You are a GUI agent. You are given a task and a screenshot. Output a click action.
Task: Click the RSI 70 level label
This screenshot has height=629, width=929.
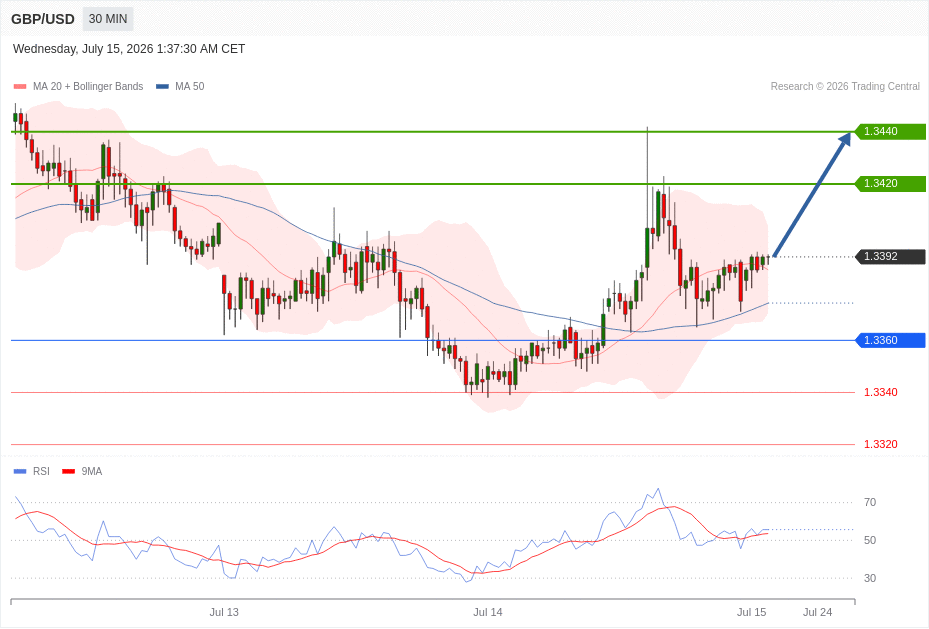tap(870, 502)
